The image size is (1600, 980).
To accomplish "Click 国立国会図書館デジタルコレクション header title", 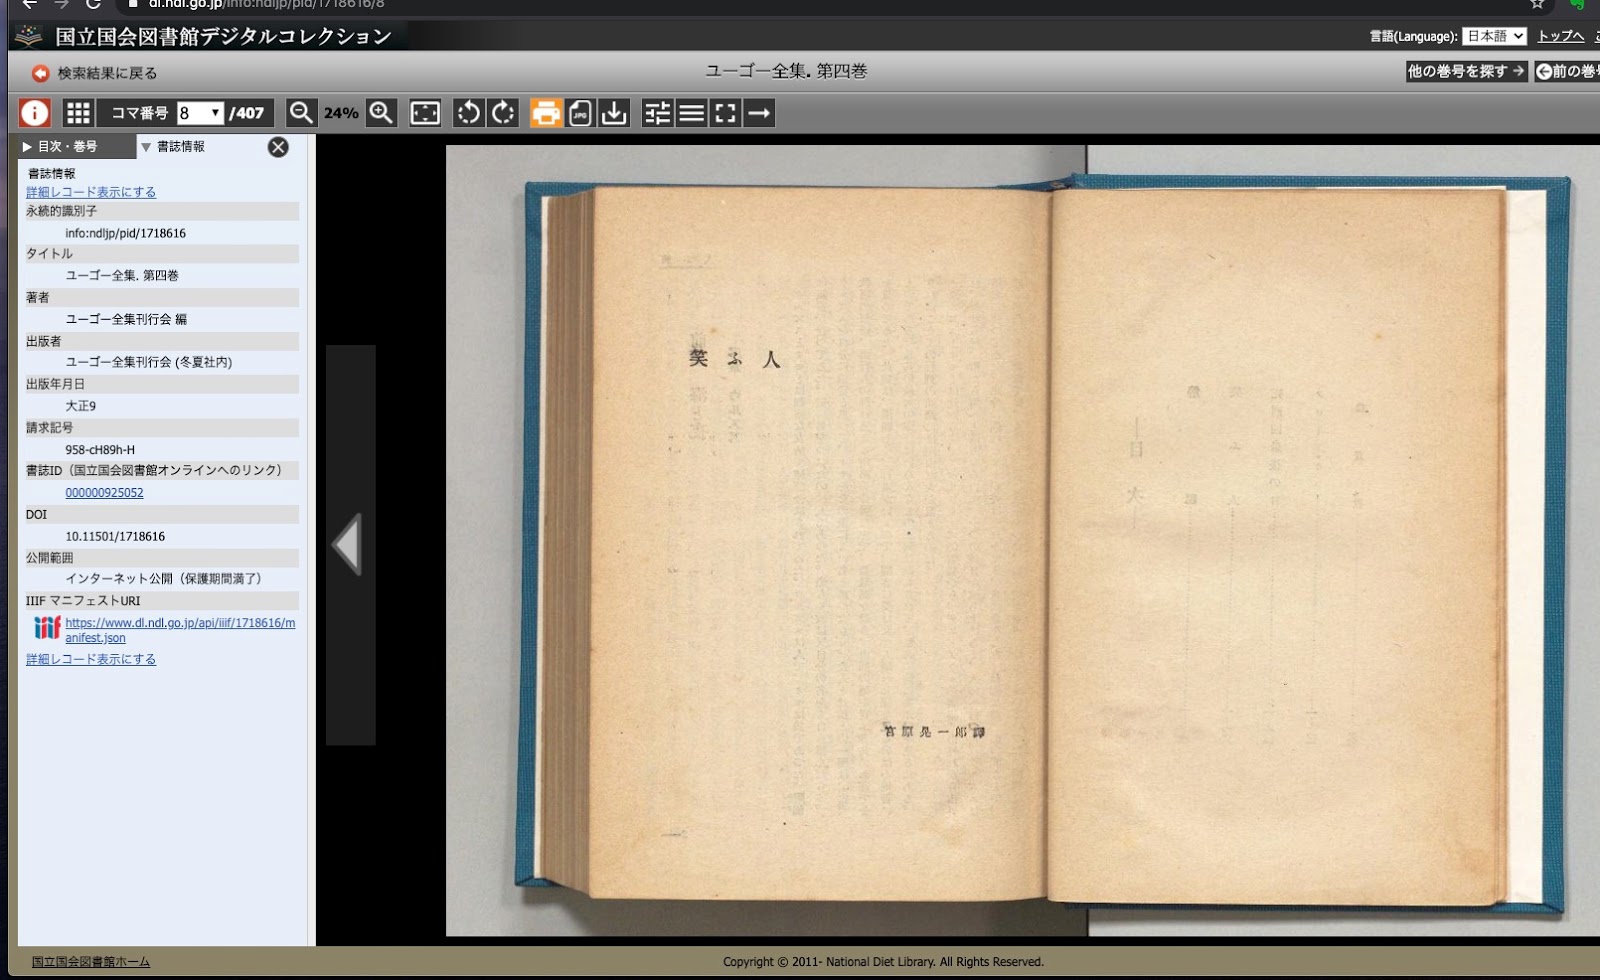I will [223, 37].
